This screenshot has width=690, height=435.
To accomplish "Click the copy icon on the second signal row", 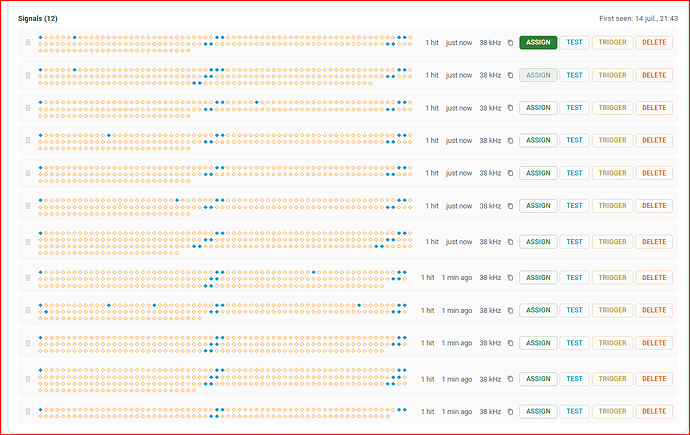I will 510,75.
